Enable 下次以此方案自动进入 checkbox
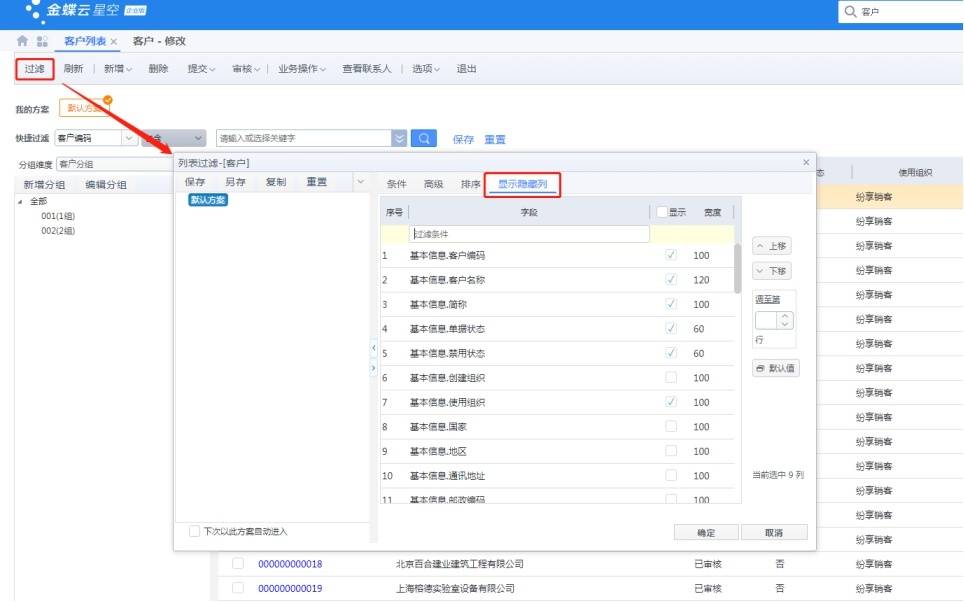This screenshot has height=602, width=964. (194, 531)
